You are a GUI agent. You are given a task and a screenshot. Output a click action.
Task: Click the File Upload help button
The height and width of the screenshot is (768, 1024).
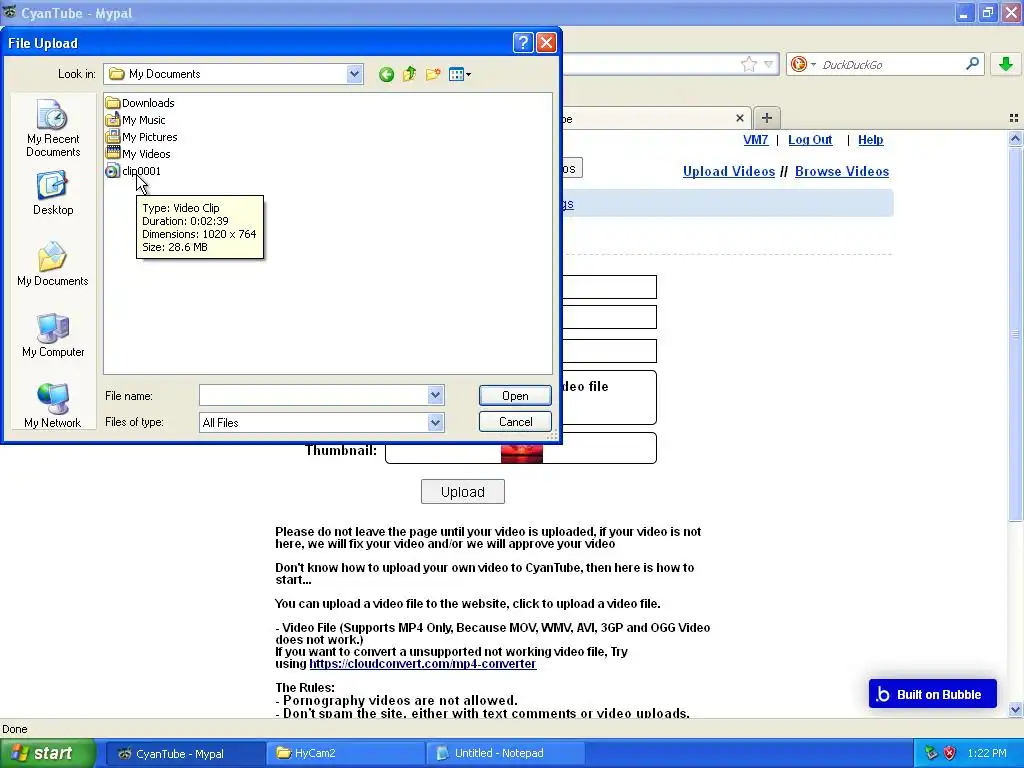point(522,42)
